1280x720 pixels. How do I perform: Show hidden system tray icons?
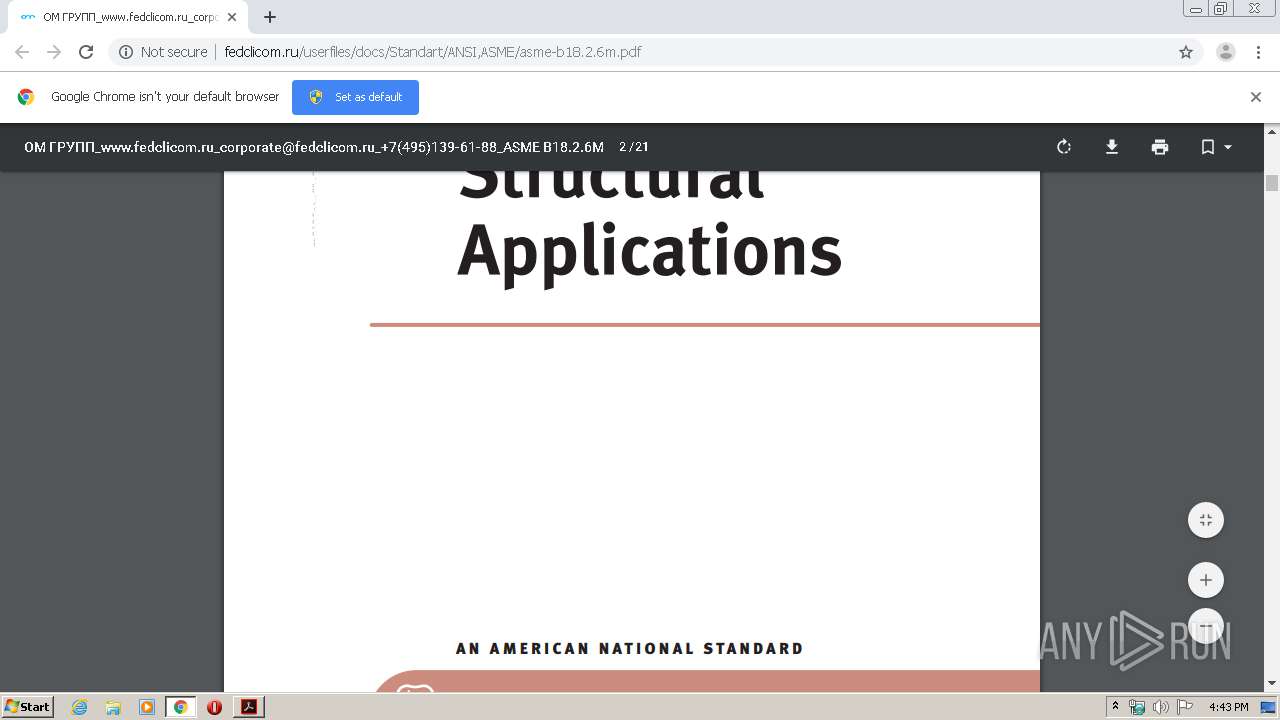coord(1115,707)
